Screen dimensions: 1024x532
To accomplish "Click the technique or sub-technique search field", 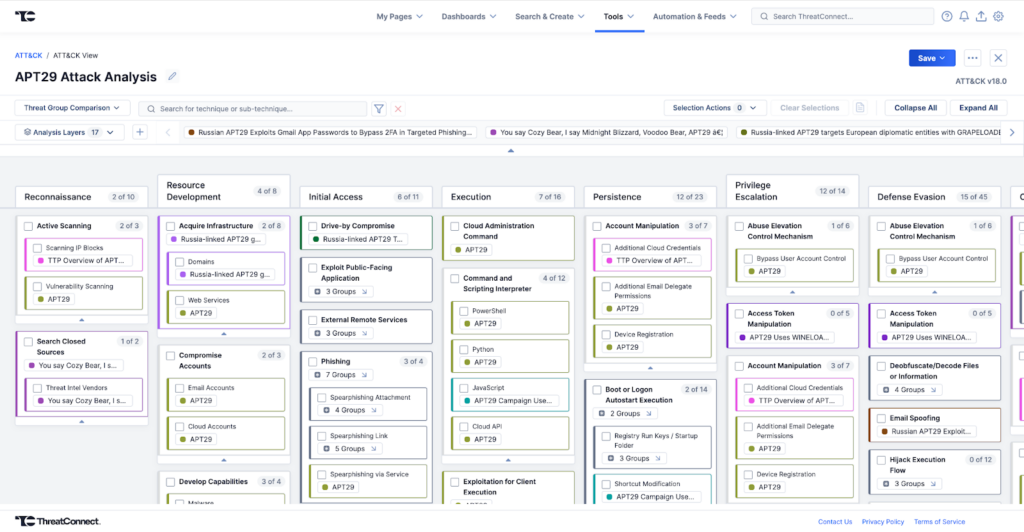I will pyautogui.click(x=260, y=108).
